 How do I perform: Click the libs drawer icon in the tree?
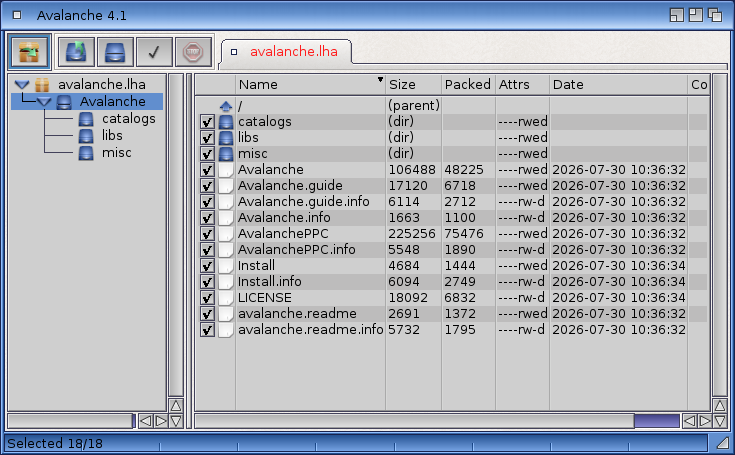(x=86, y=136)
